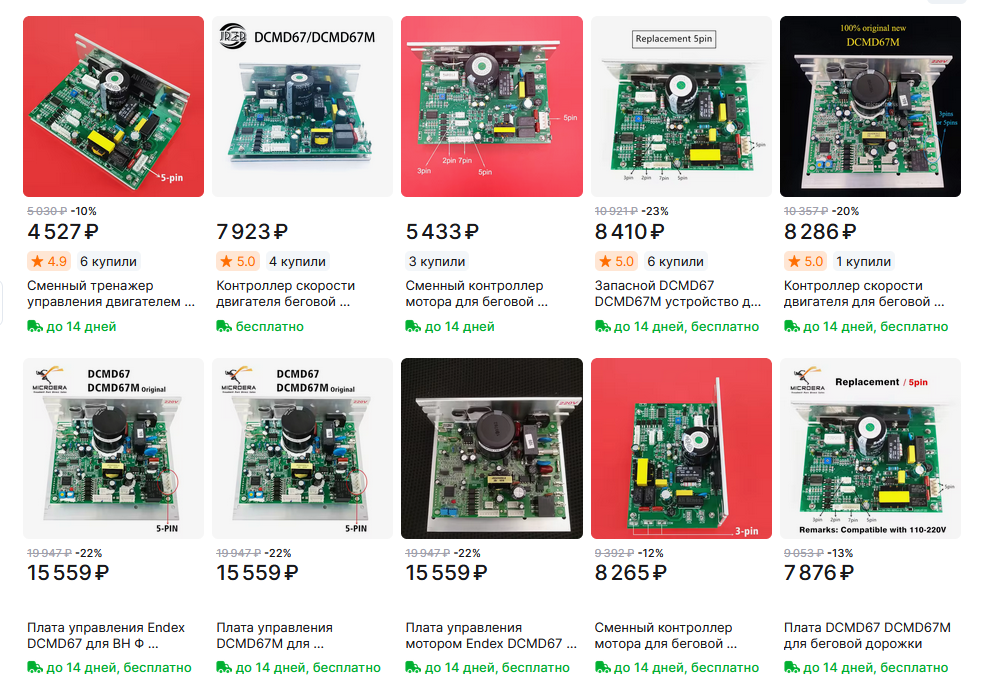Click the star rating on 8 410 ₽ product
The image size is (984, 678).
point(616,261)
